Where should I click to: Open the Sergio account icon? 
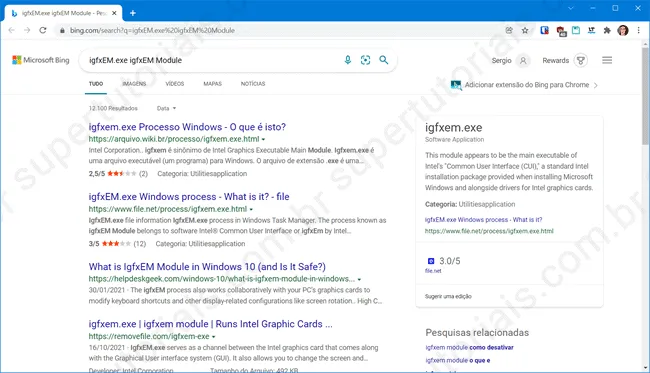pos(523,61)
